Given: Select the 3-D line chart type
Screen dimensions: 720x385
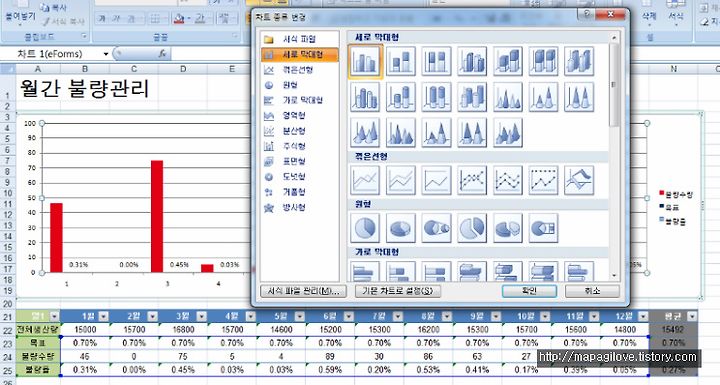Looking at the screenshot, I should (579, 180).
